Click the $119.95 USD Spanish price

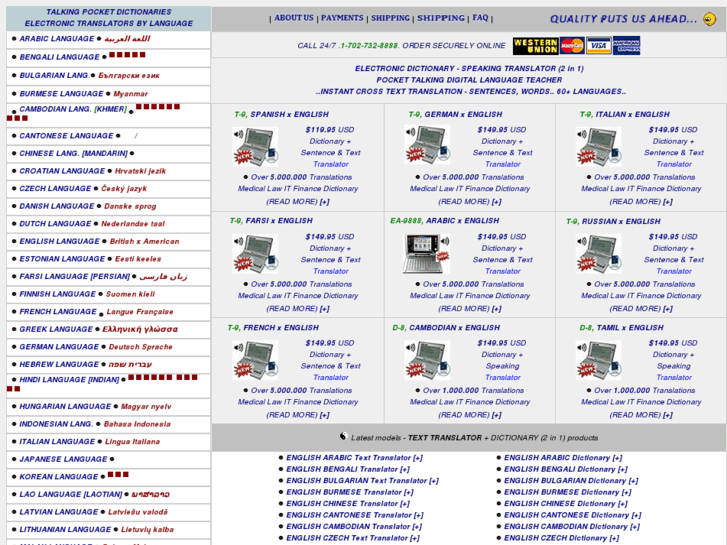coord(330,130)
